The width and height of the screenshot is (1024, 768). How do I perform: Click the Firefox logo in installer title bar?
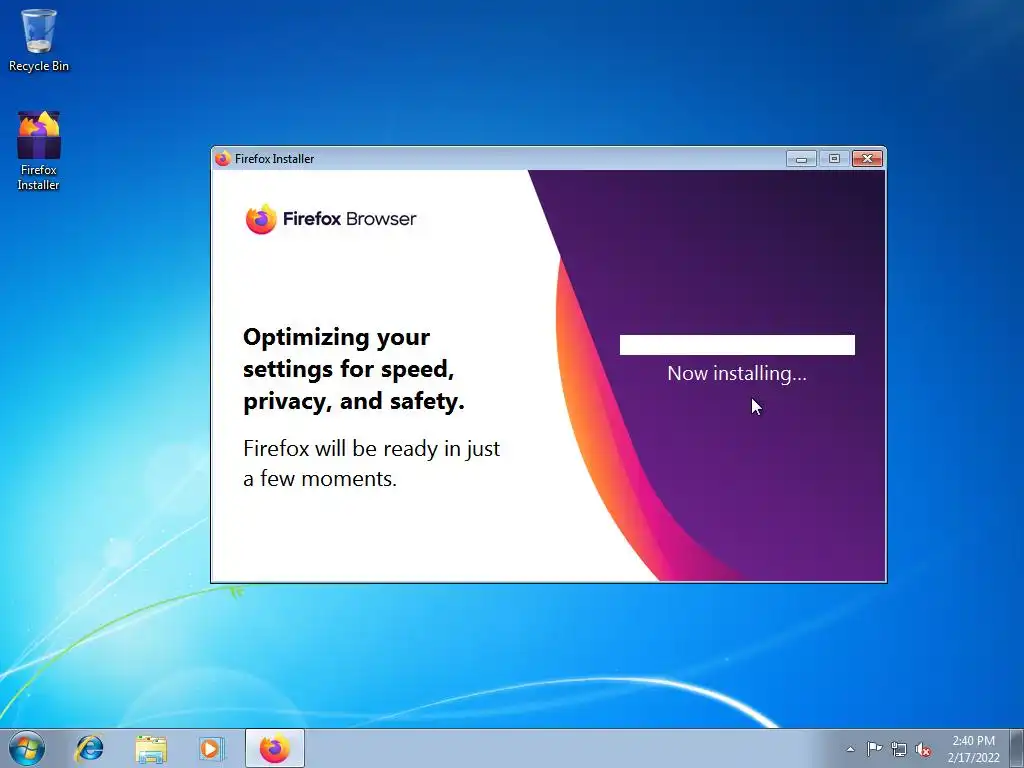(x=223, y=159)
